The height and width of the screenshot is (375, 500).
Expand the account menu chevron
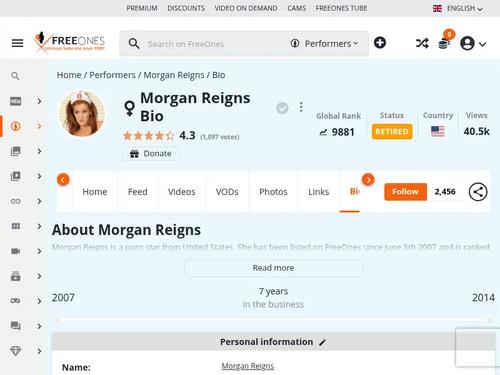(482, 44)
